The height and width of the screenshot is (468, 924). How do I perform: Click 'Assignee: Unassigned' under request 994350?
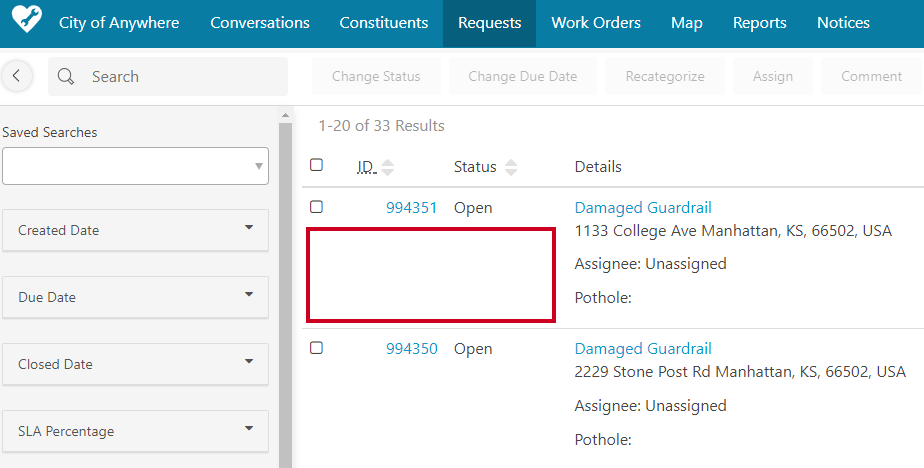[650, 406]
